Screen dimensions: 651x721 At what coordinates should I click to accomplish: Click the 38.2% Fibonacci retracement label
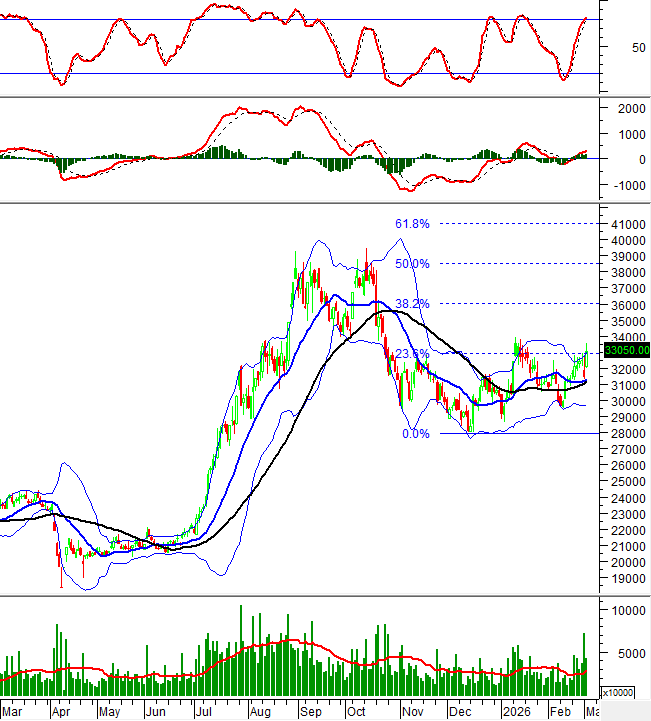[x=412, y=303]
